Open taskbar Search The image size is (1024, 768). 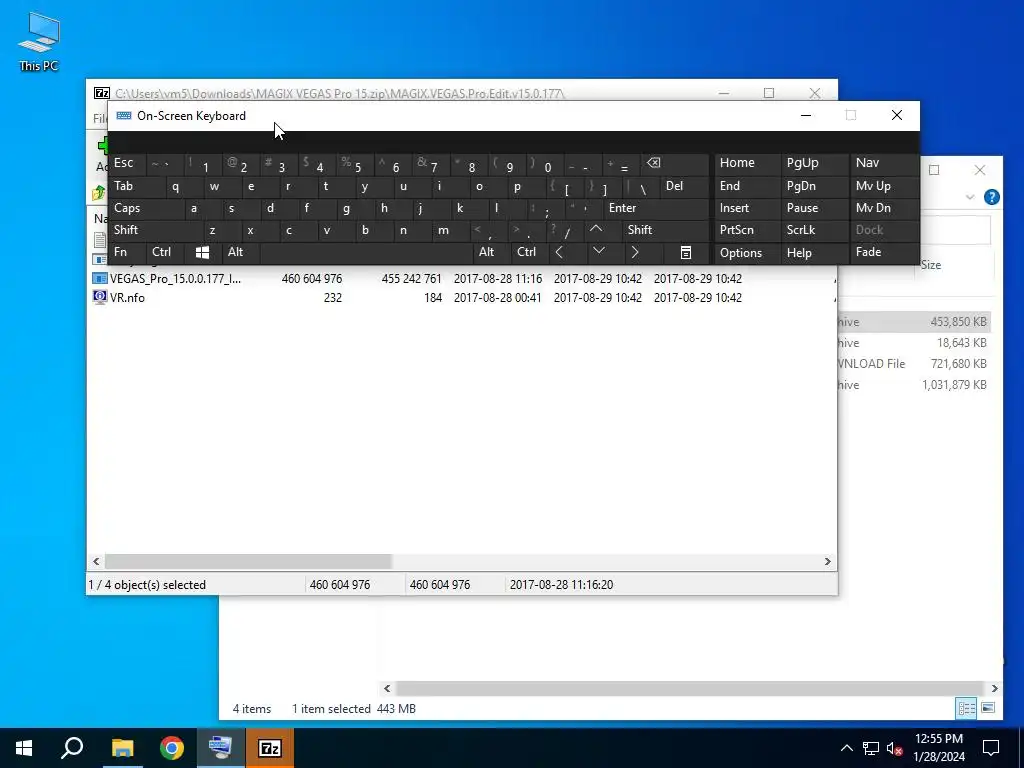click(x=72, y=748)
